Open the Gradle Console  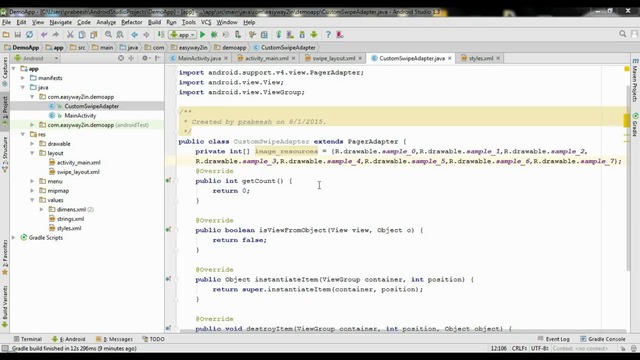(x=603, y=339)
